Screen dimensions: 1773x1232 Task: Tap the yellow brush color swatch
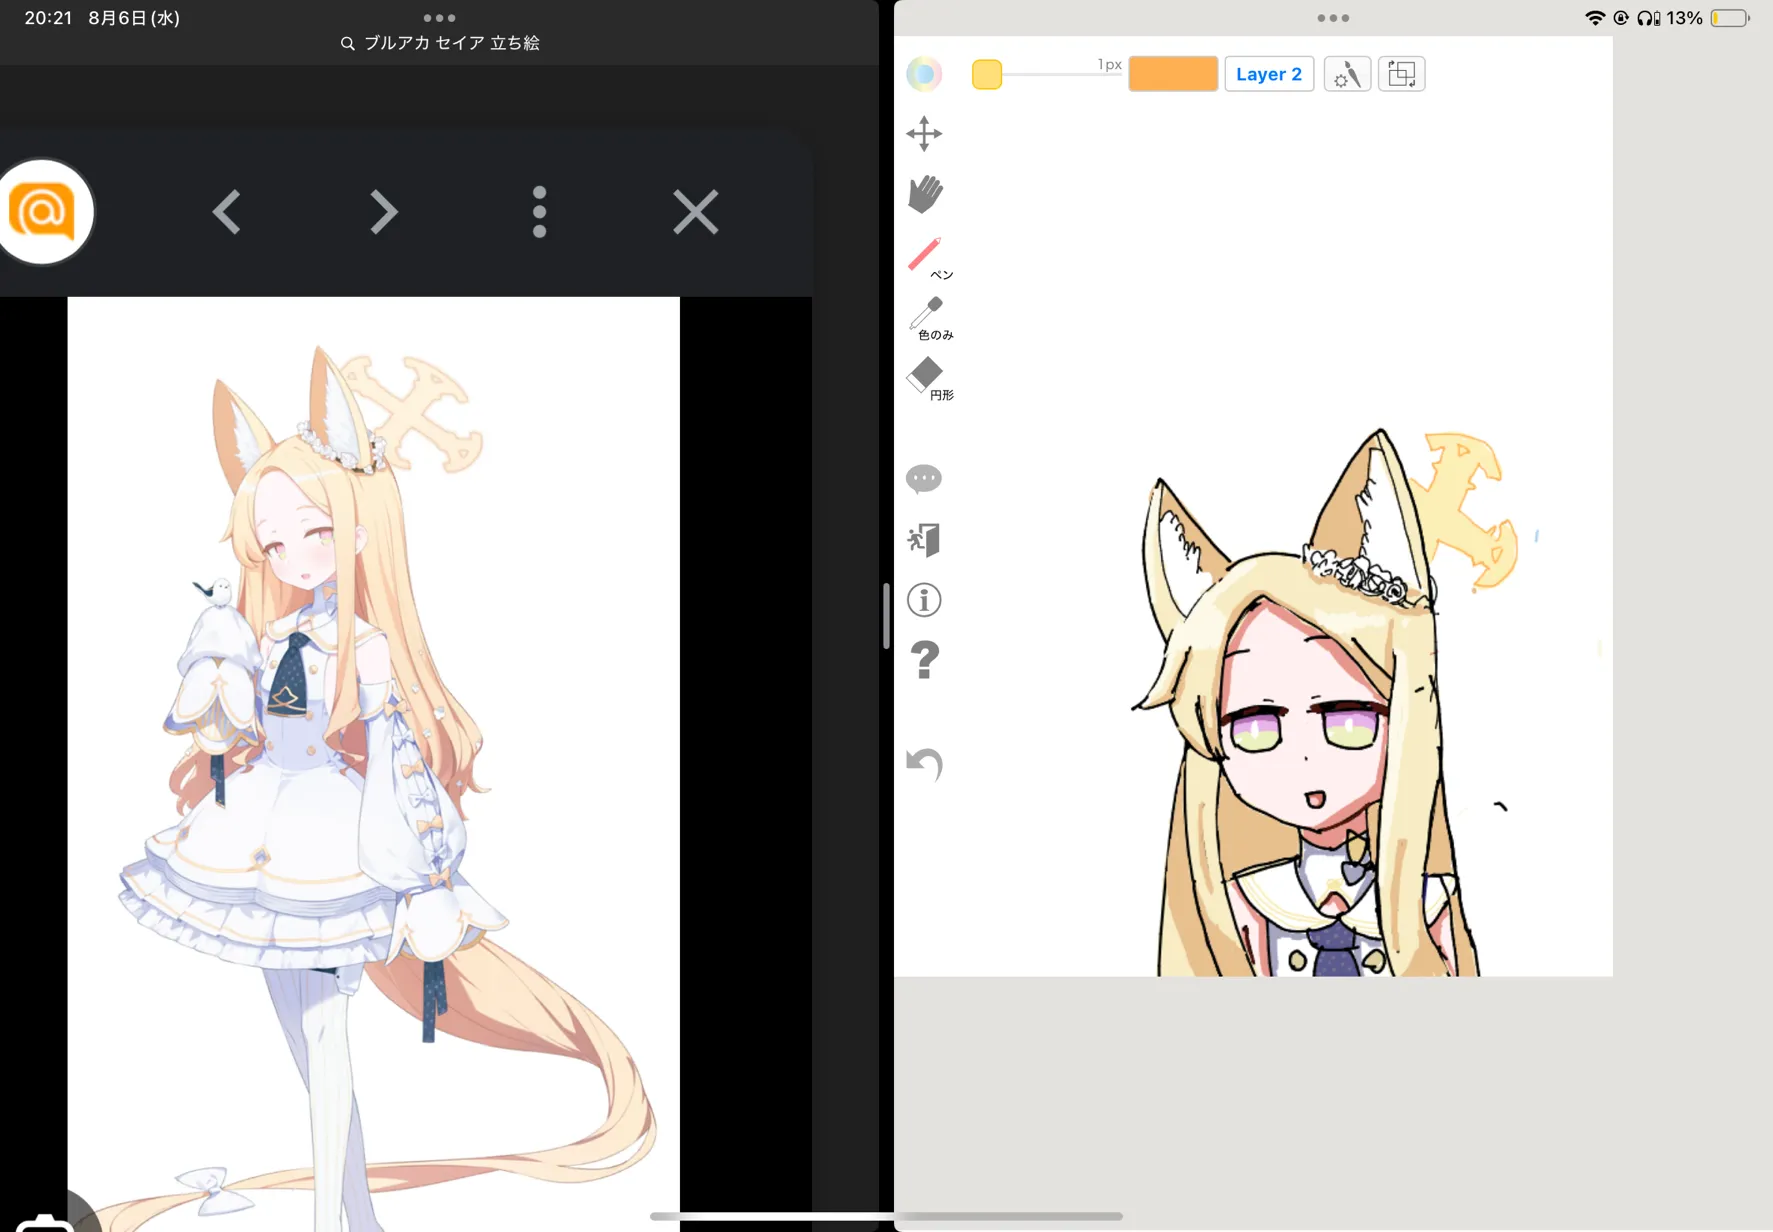pyautogui.click(x=987, y=75)
